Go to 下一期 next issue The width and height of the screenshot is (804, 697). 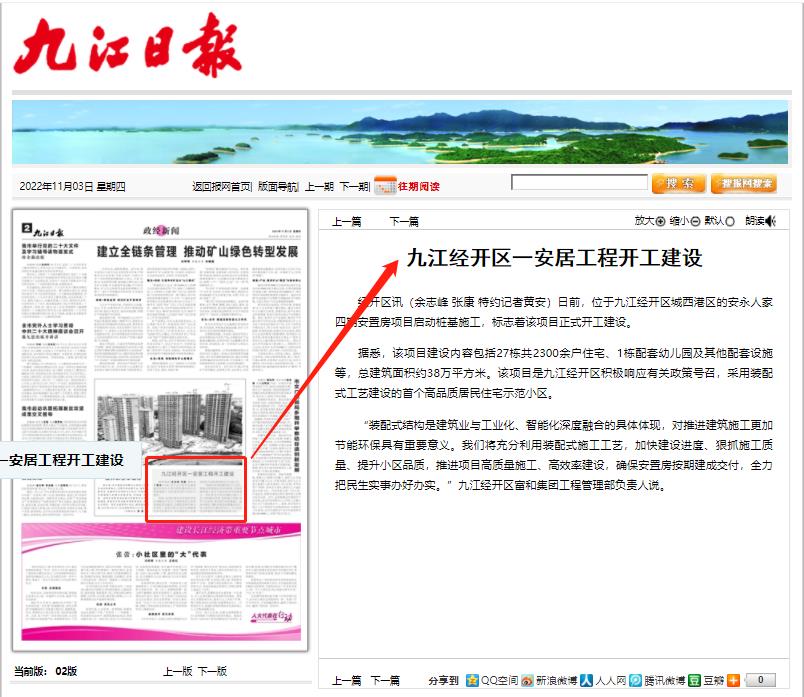pos(354,186)
